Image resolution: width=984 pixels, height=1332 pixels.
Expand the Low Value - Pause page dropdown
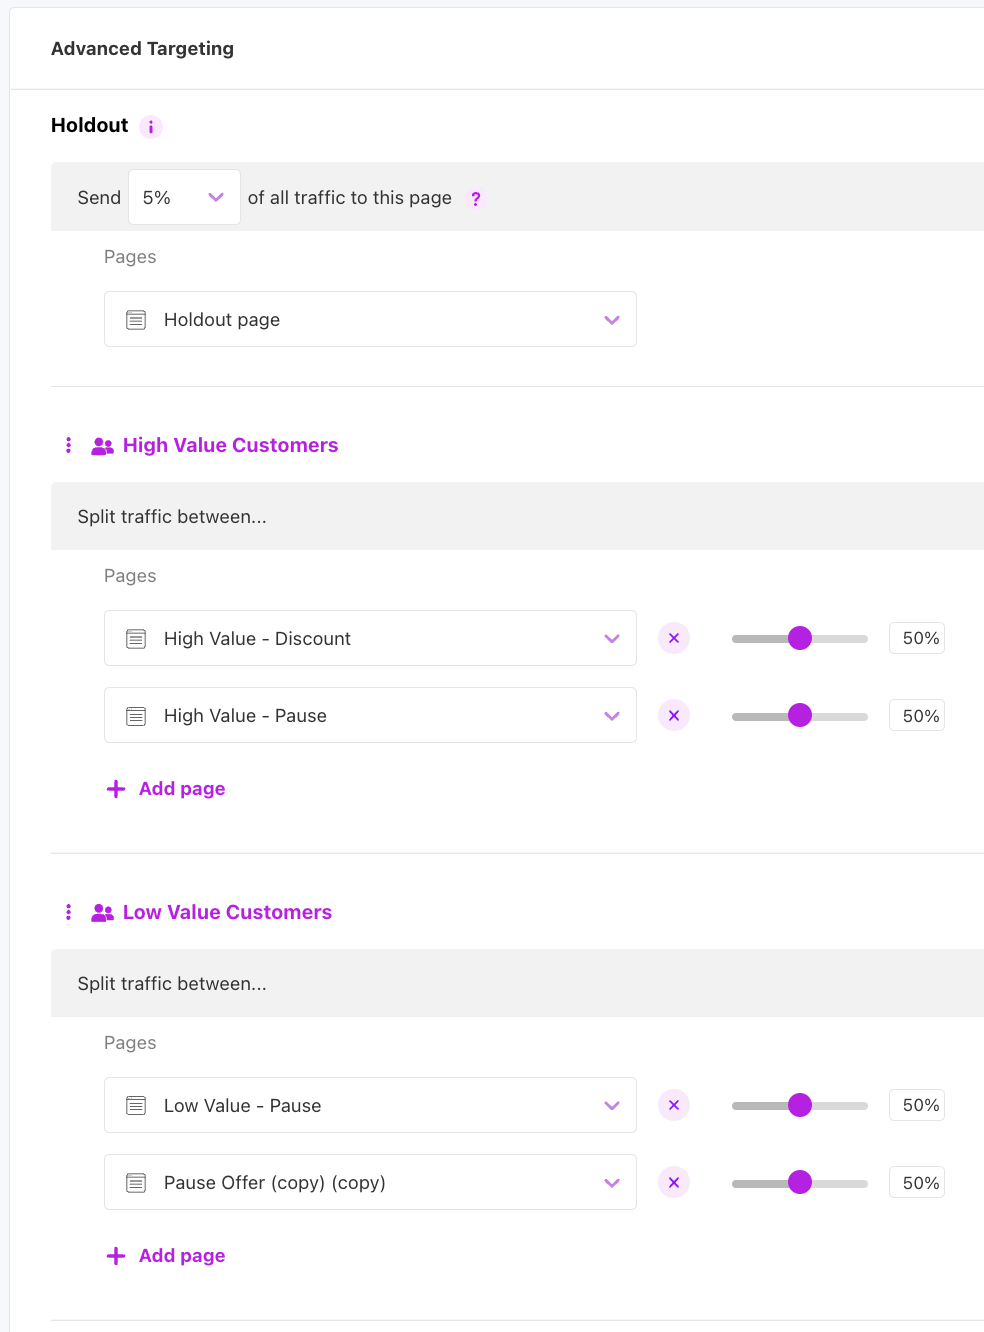611,1105
